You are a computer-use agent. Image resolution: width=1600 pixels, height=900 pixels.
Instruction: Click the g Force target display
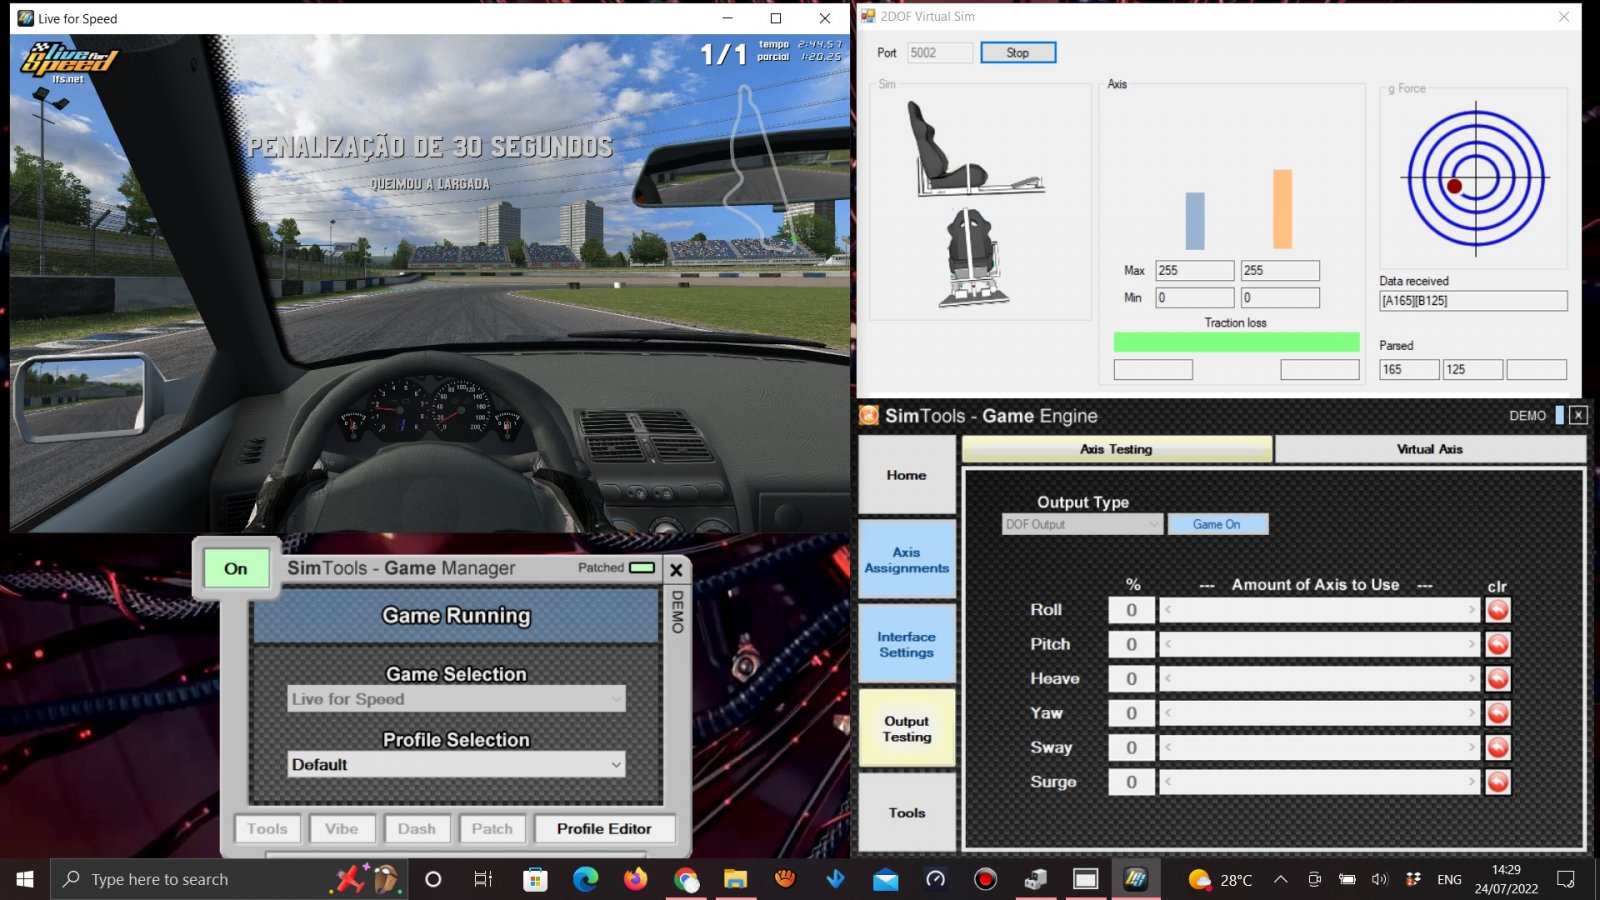[1476, 179]
